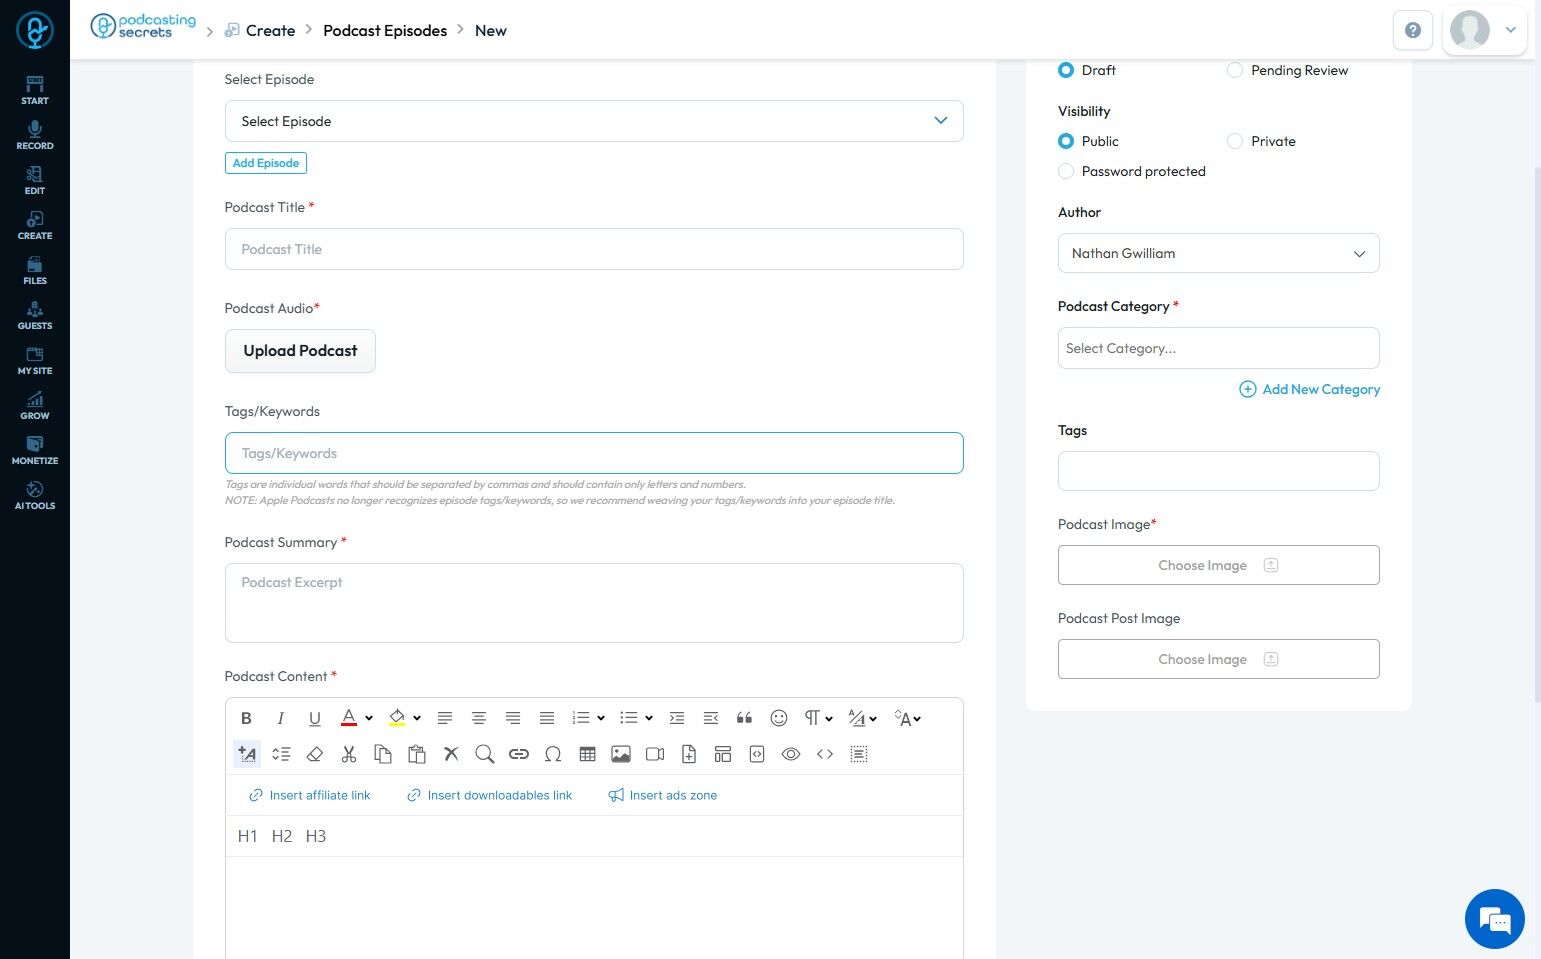Image resolution: width=1541 pixels, height=959 pixels.
Task: Insert special character omega icon
Action: tap(553, 754)
